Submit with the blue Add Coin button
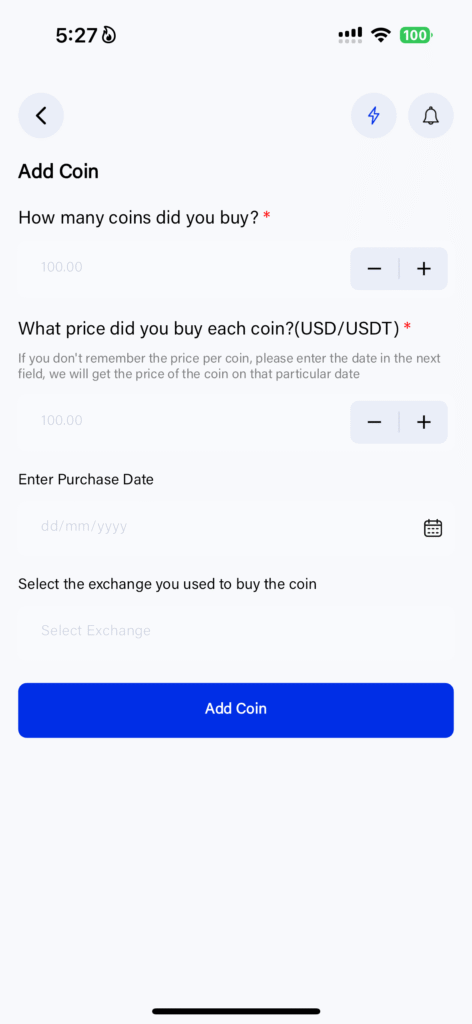Screen dimensions: 472x1024 click(x=236, y=710)
